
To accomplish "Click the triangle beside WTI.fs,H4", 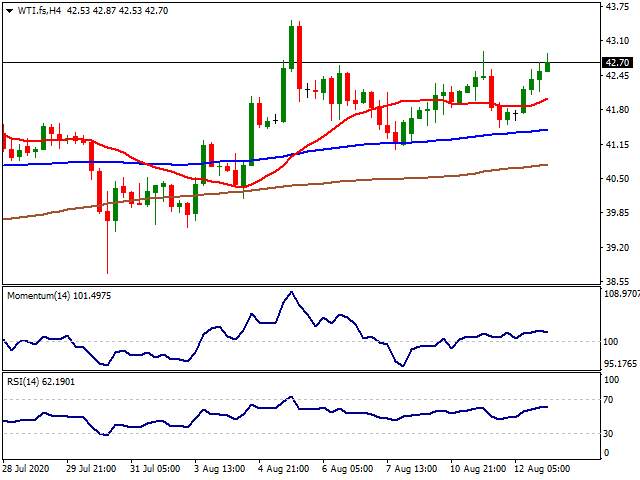I will (x=9, y=11).
